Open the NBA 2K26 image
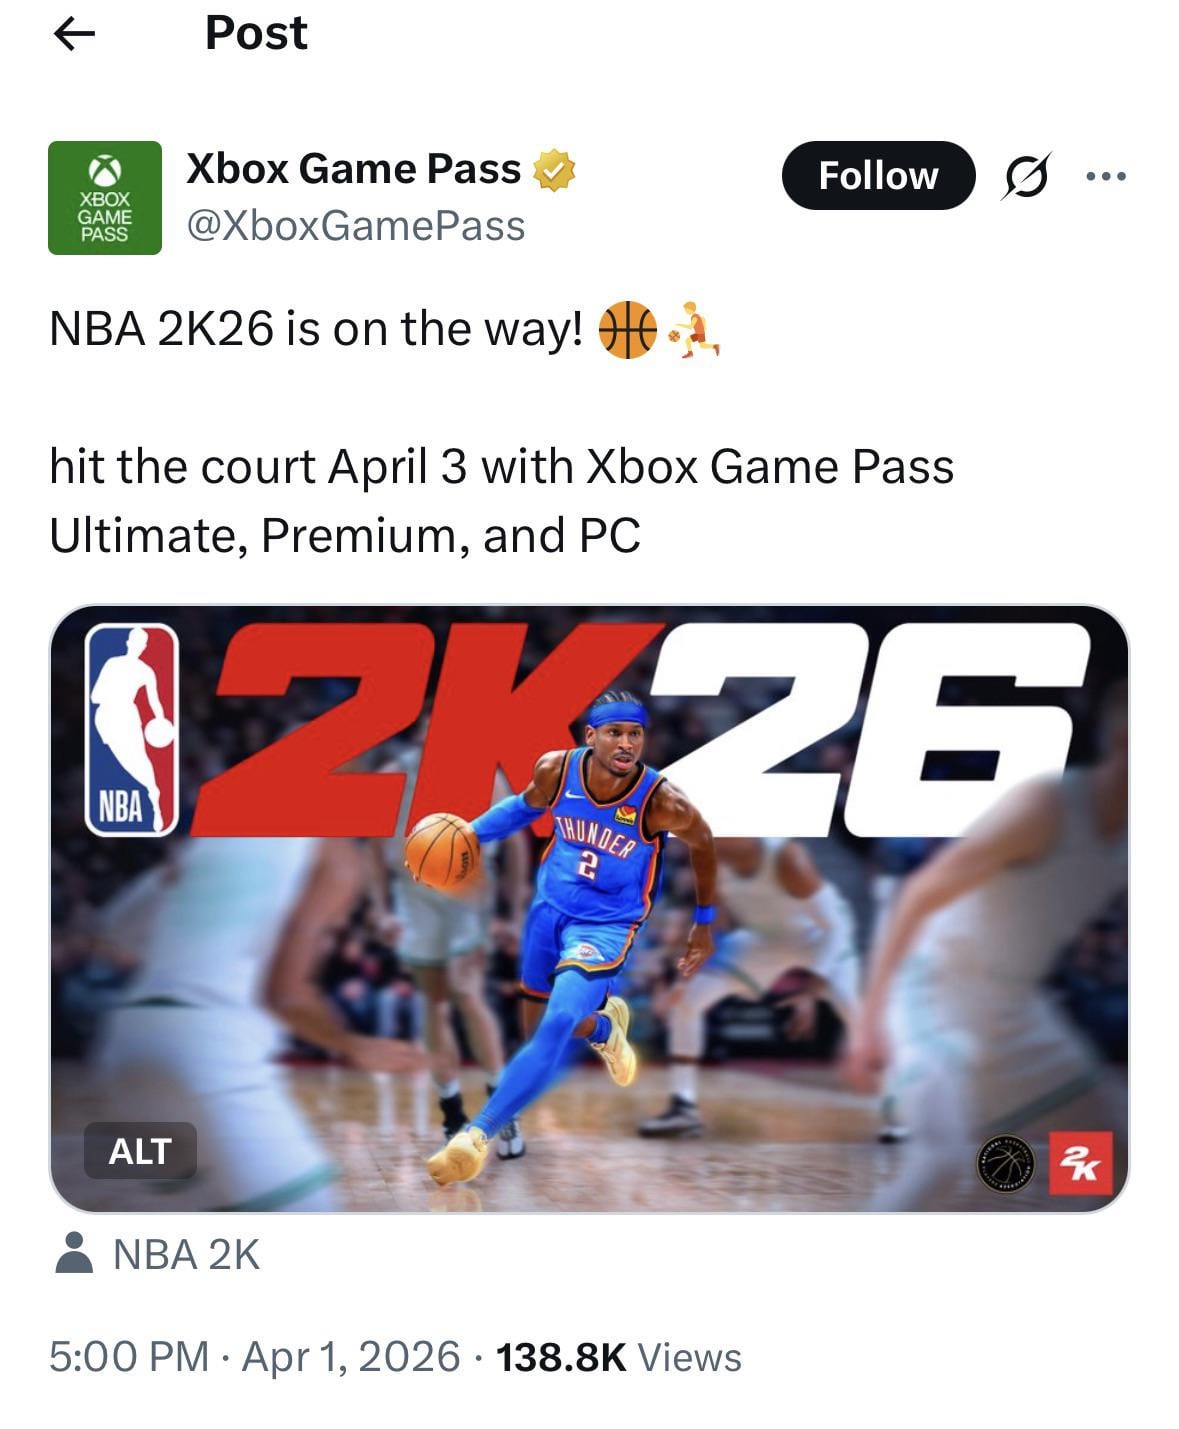This screenshot has width=1179, height=1429. (x=589, y=909)
